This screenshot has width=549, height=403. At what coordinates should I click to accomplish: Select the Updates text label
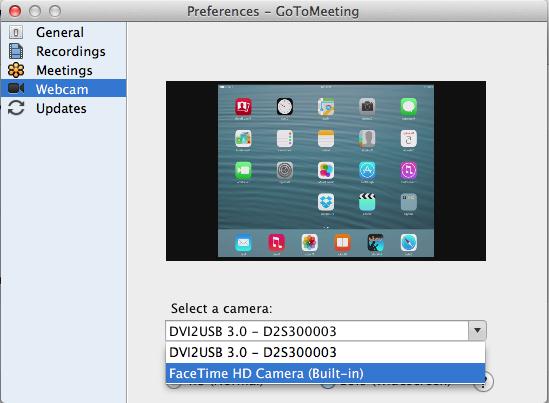point(61,108)
